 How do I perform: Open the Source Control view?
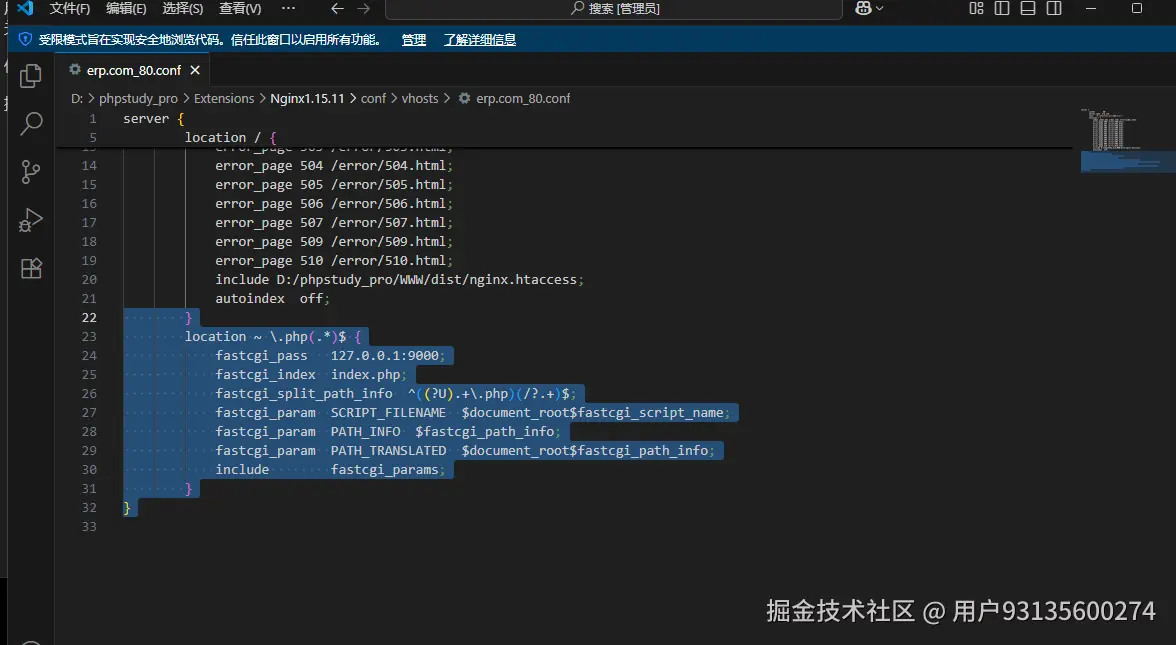31,172
